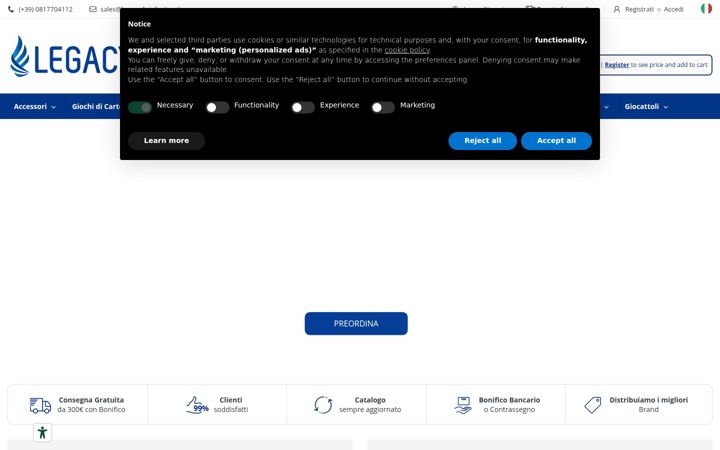Click the 99% thumbs-up Clienti icon

[197, 405]
